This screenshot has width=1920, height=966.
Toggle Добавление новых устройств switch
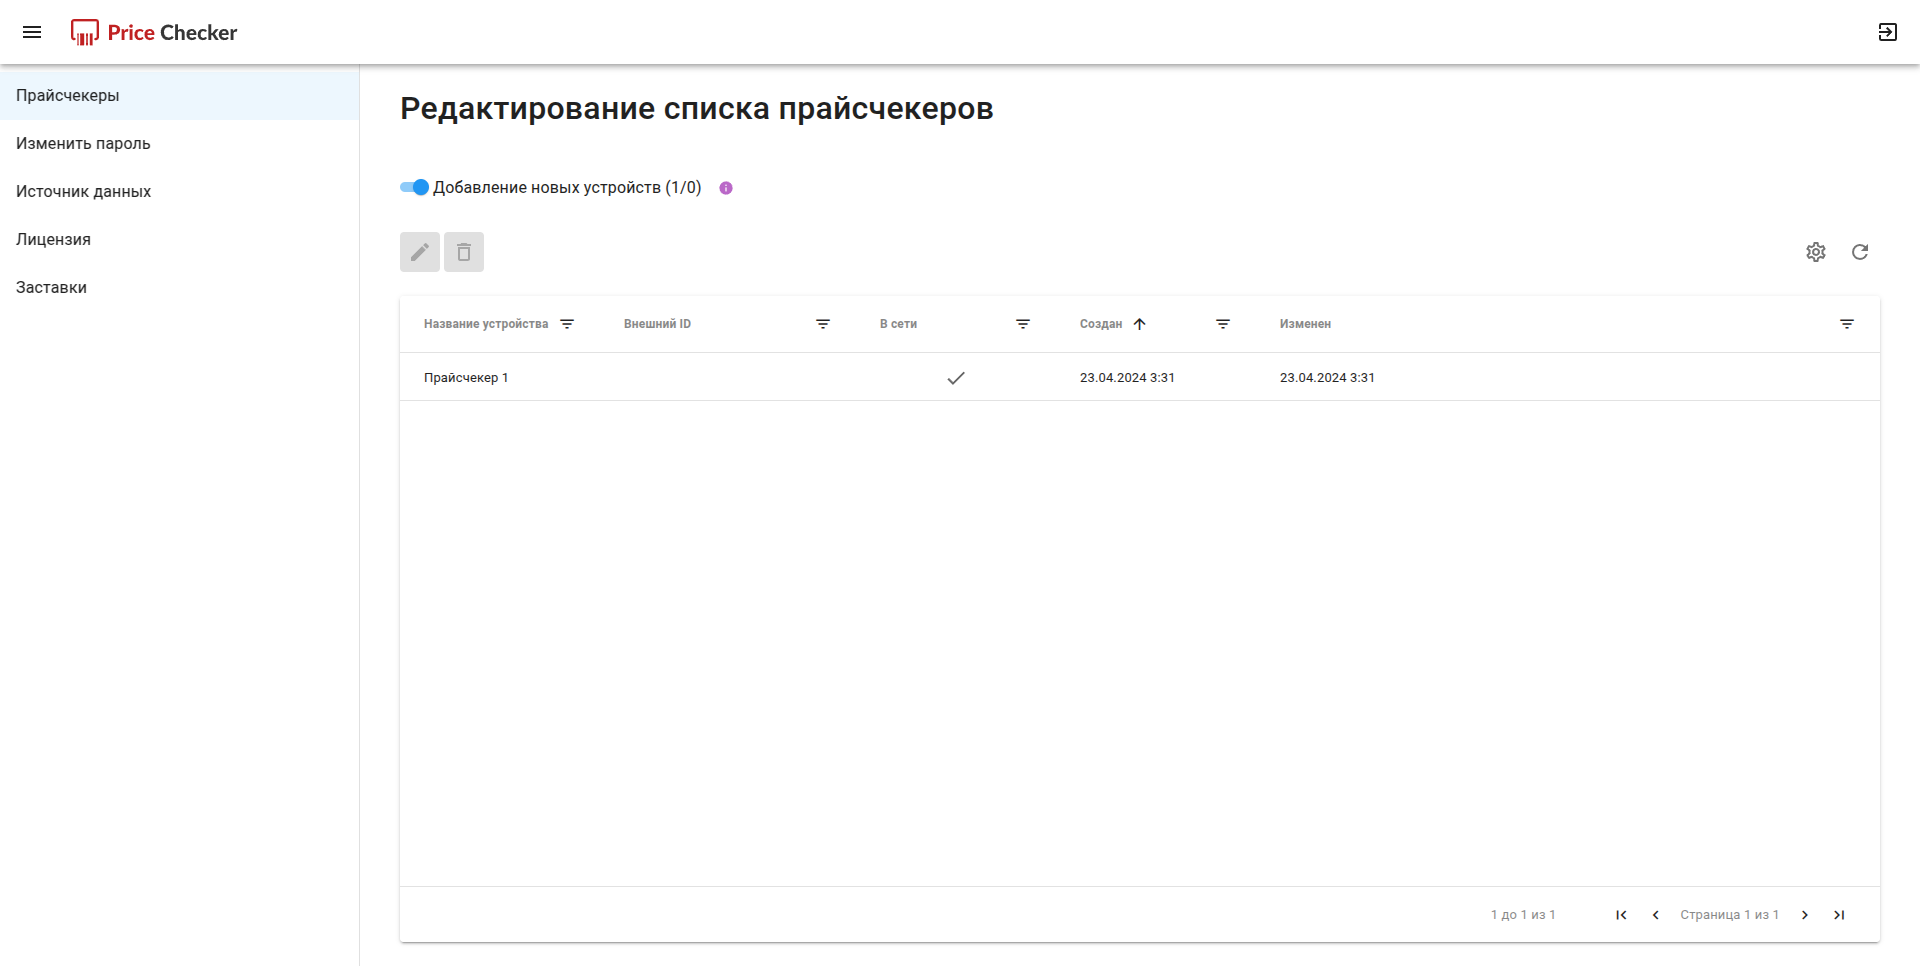[414, 187]
